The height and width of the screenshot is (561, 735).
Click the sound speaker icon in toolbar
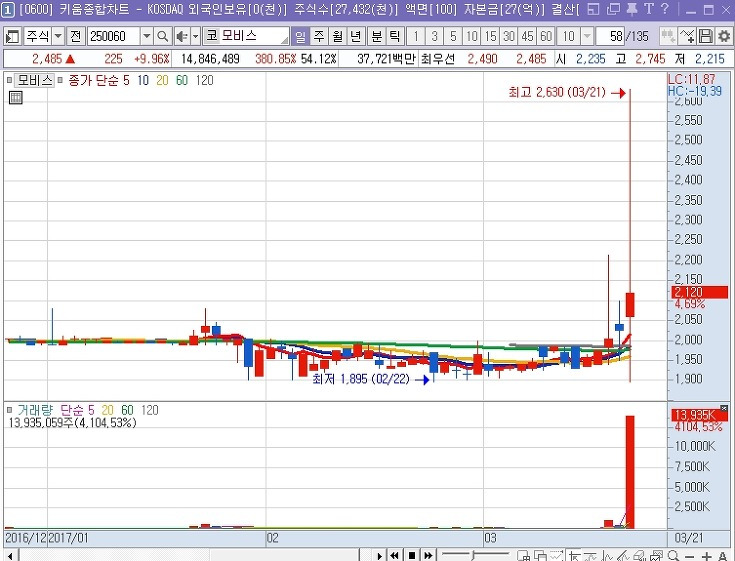[182, 36]
